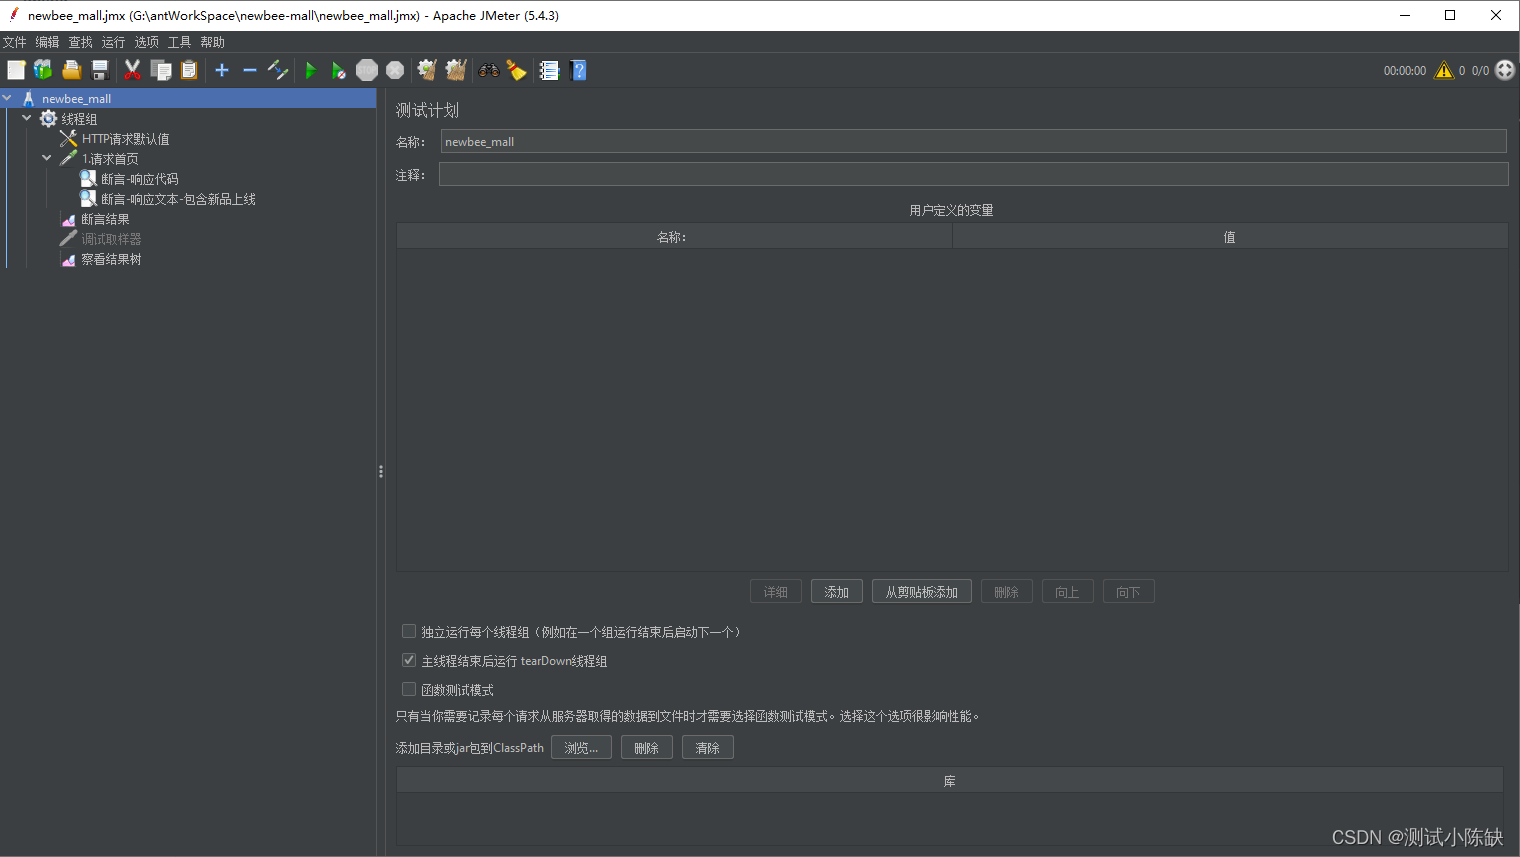Enable 函数测试模式 checkbox
The width and height of the screenshot is (1520, 857).
409,689
